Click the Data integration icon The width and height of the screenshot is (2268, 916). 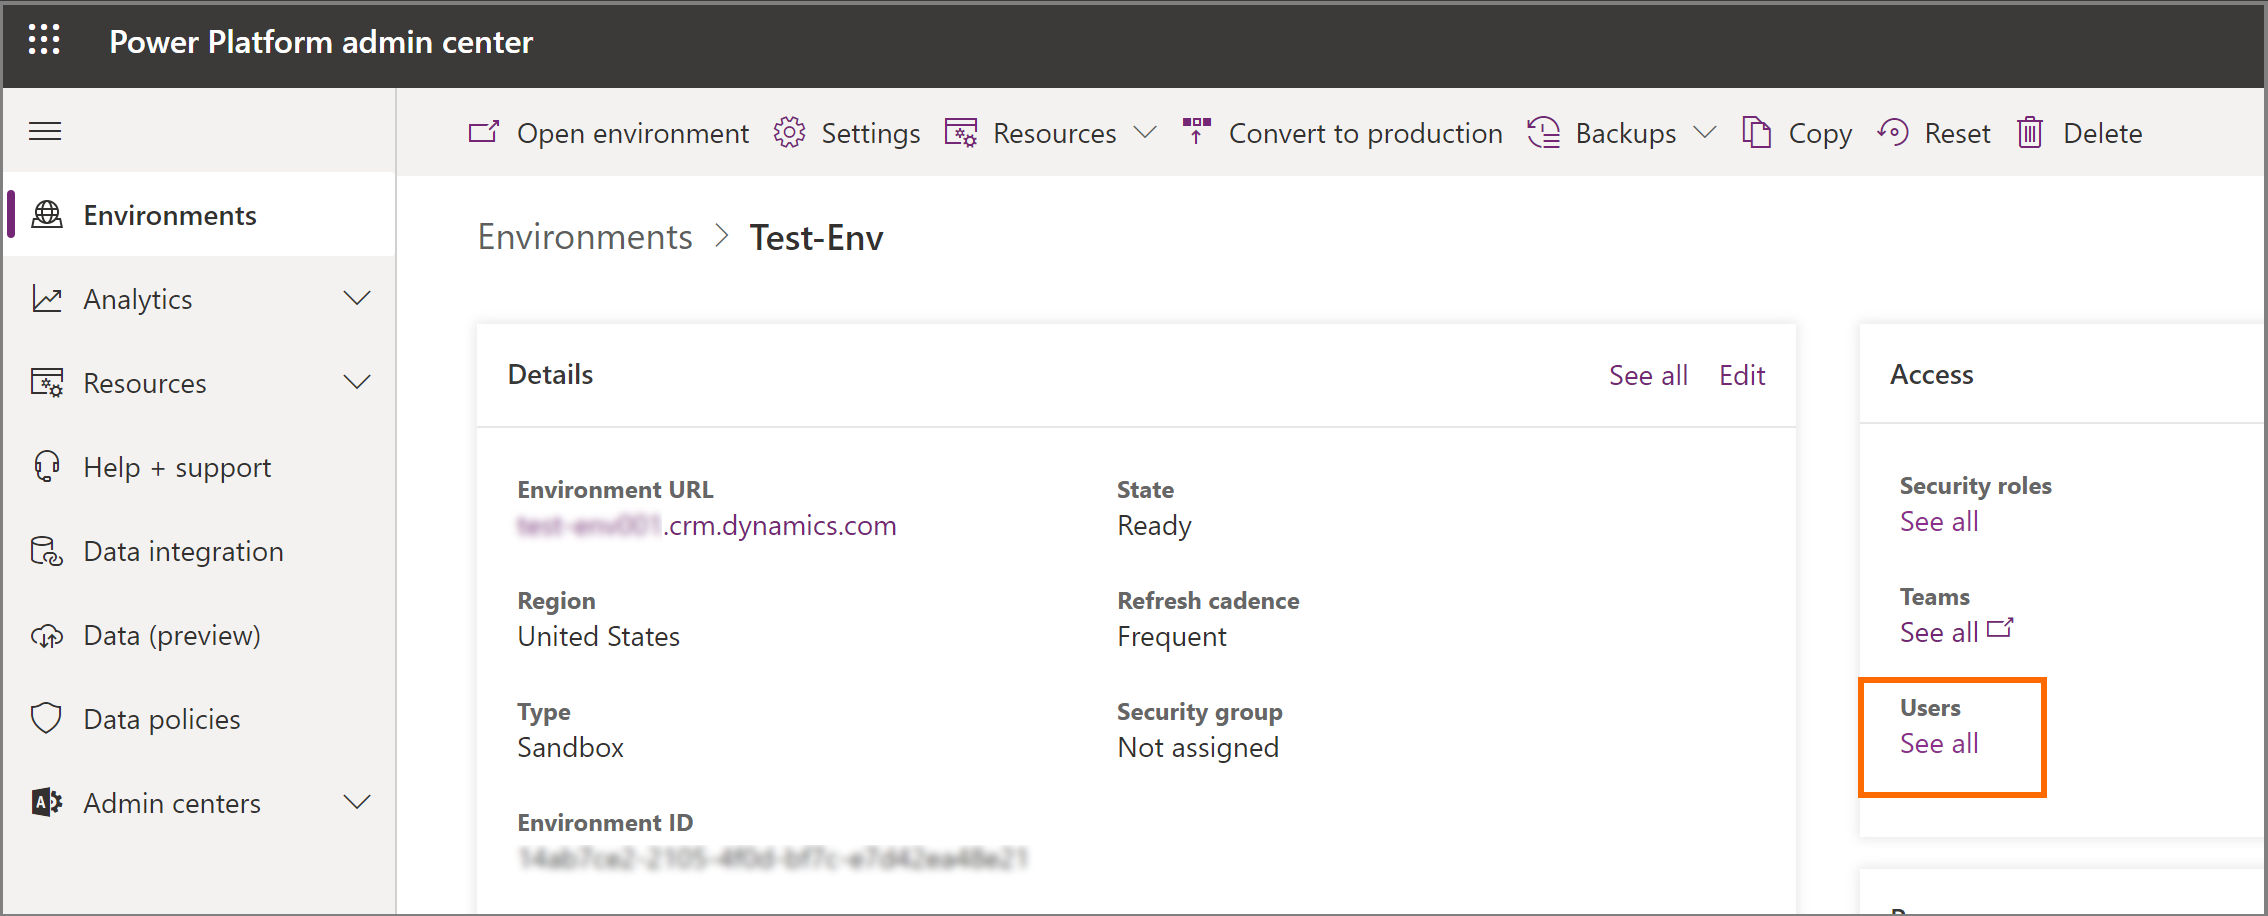pos(47,551)
